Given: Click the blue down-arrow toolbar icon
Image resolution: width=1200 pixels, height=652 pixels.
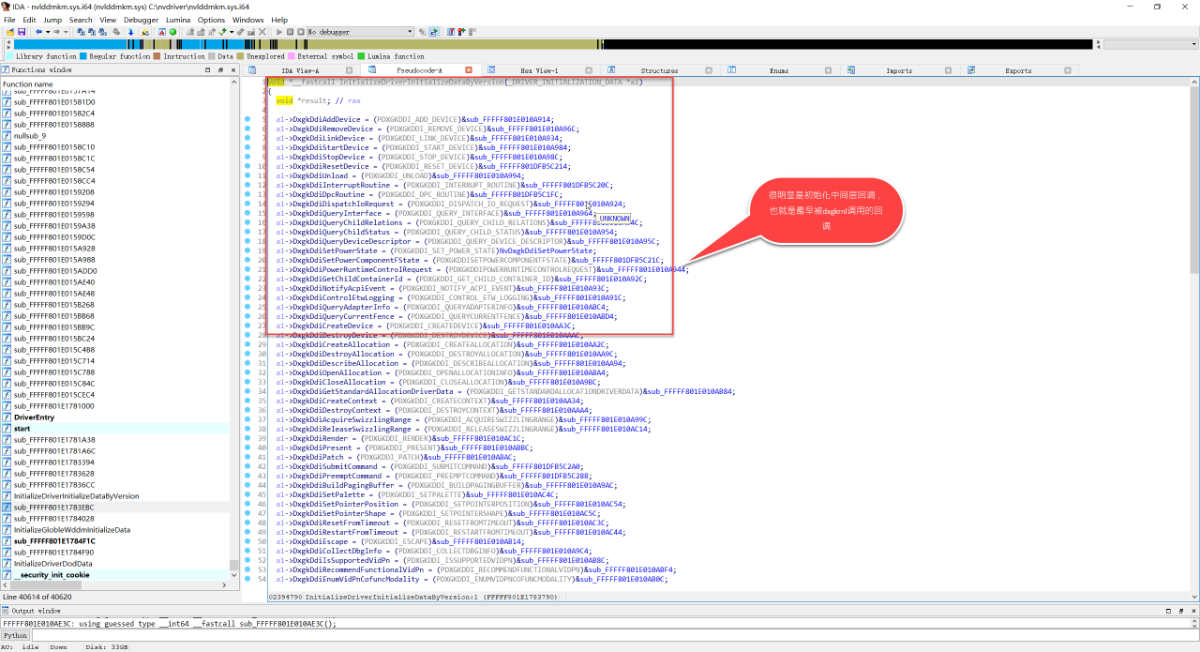Looking at the screenshot, I should [x=130, y=31].
